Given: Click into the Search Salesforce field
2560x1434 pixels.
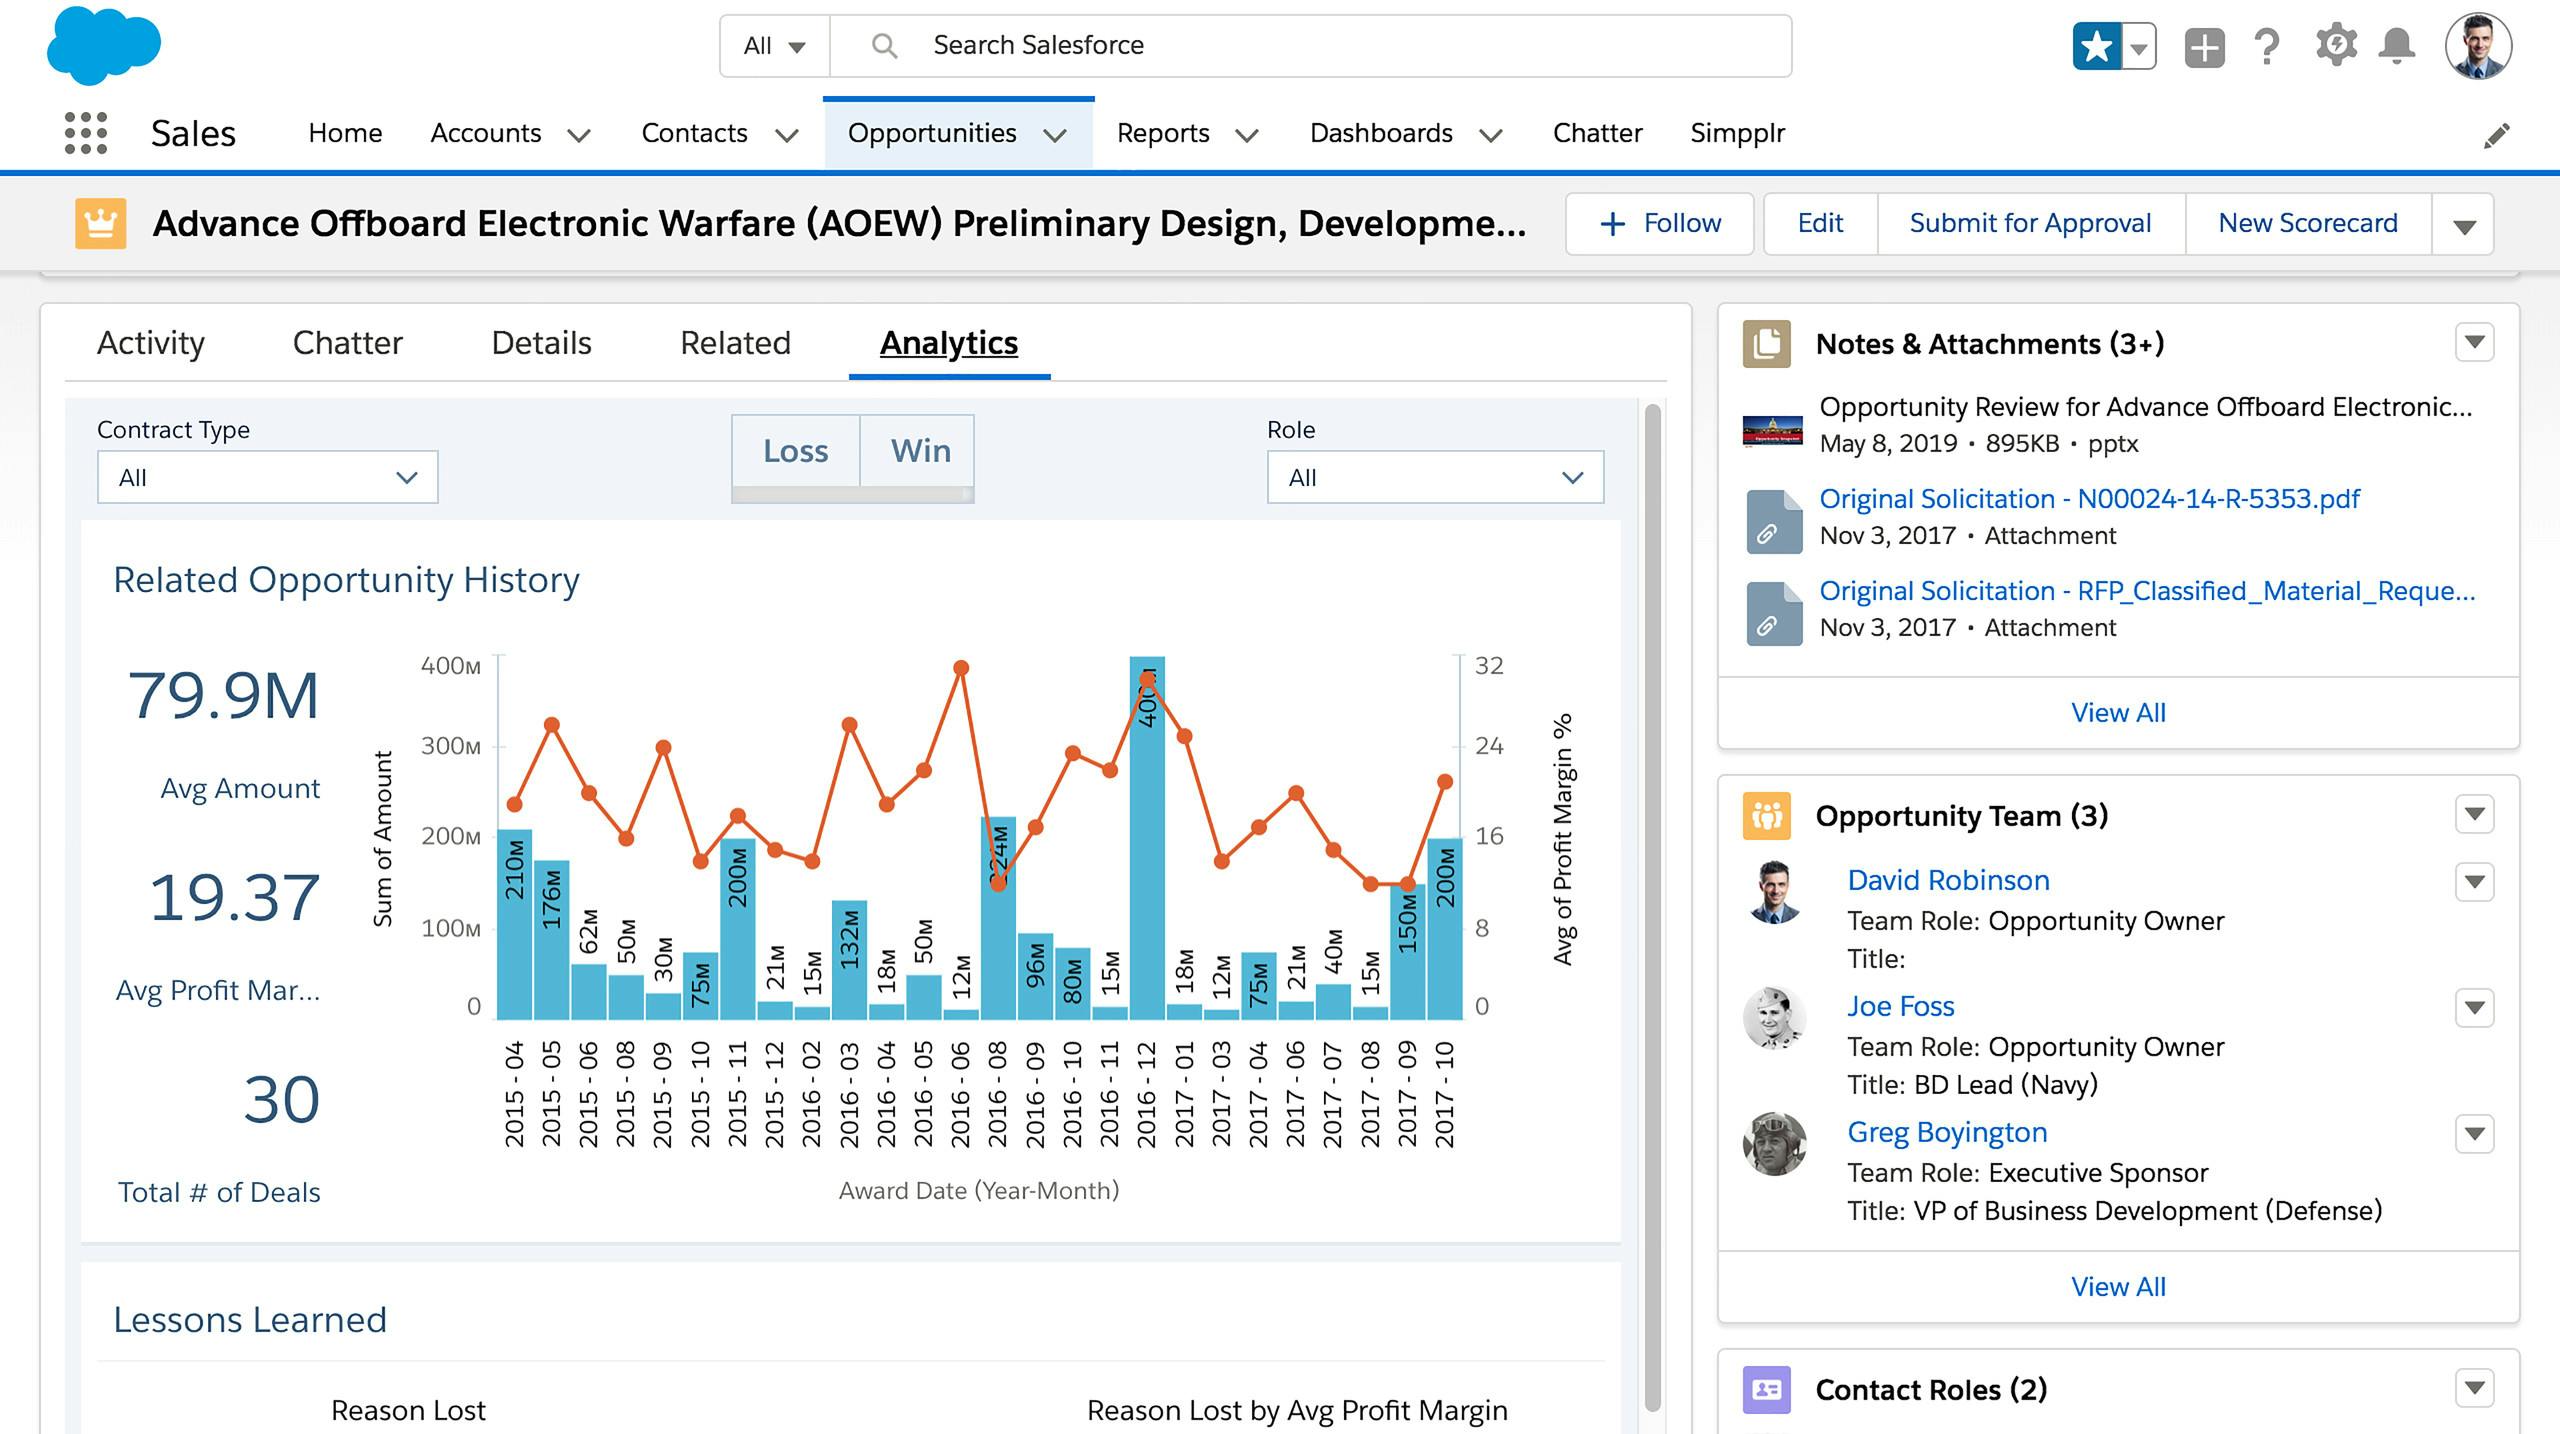Looking at the screenshot, I should [x=1310, y=46].
